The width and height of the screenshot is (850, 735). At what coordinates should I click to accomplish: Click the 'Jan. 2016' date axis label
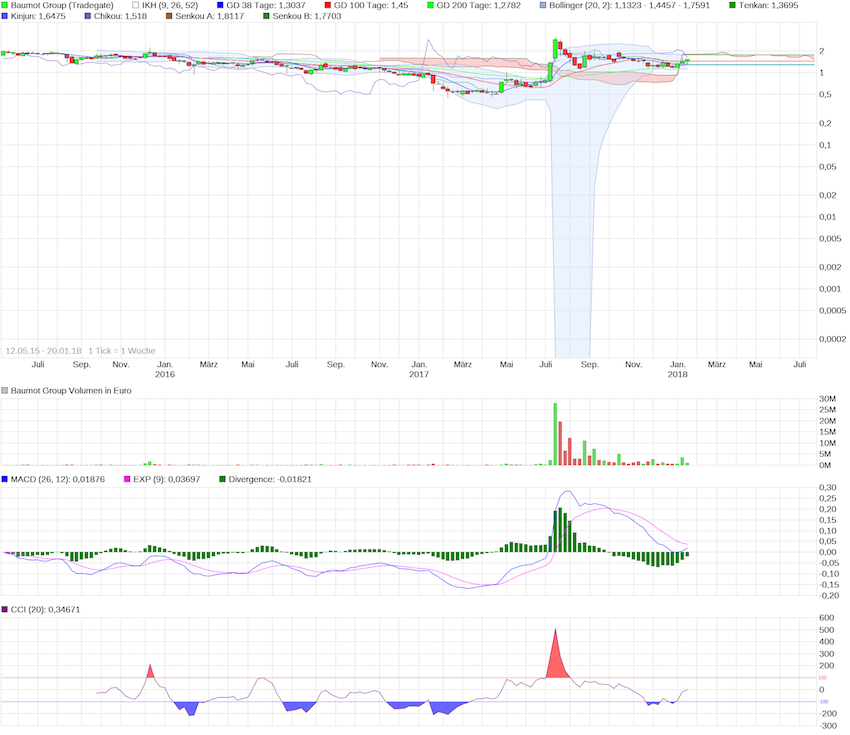tap(165, 369)
